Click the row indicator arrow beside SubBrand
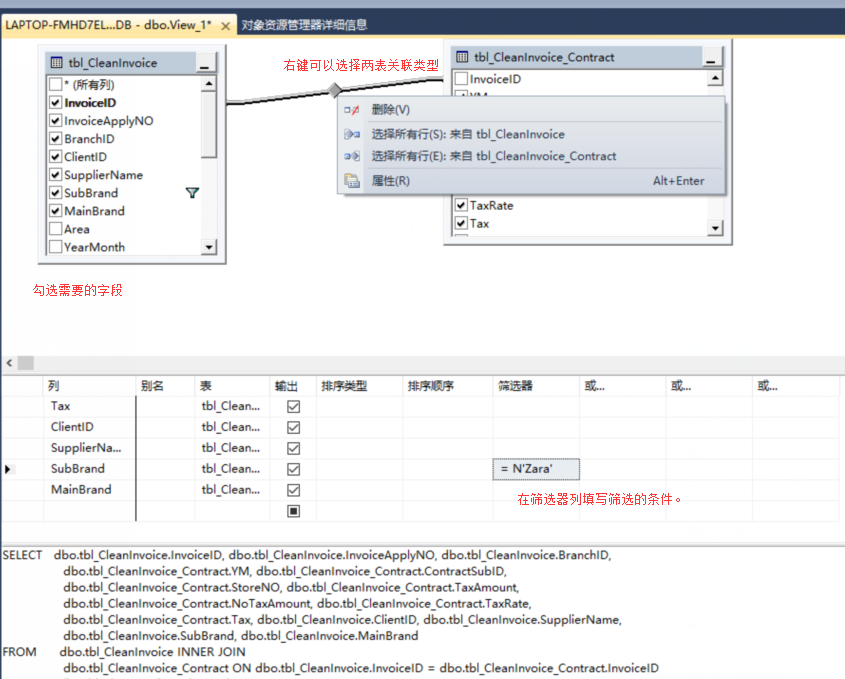Screen dimensions: 845x679 click(8, 469)
